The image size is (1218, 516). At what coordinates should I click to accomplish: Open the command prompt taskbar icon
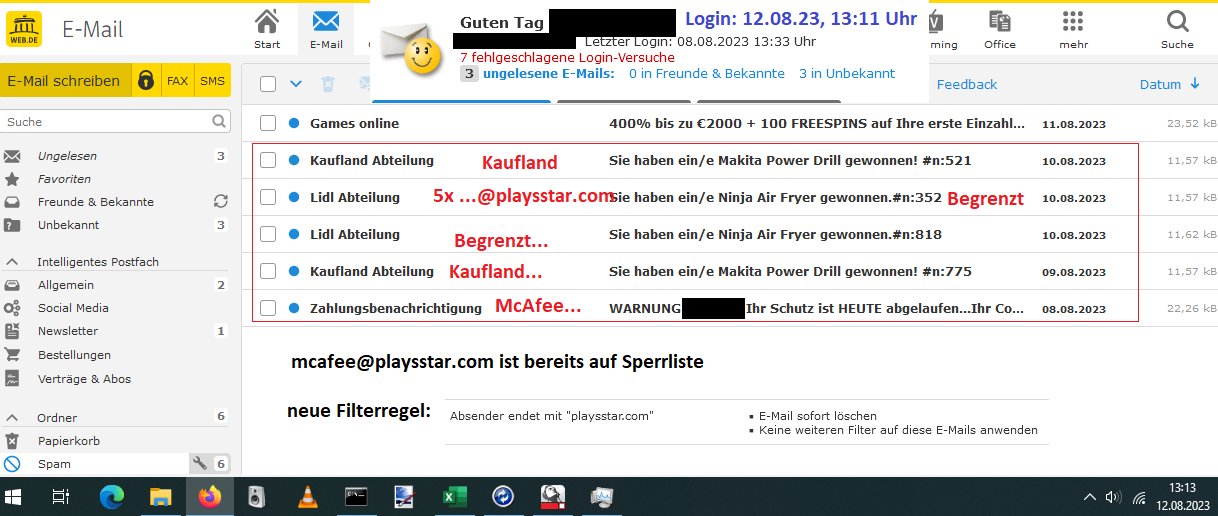click(x=357, y=496)
